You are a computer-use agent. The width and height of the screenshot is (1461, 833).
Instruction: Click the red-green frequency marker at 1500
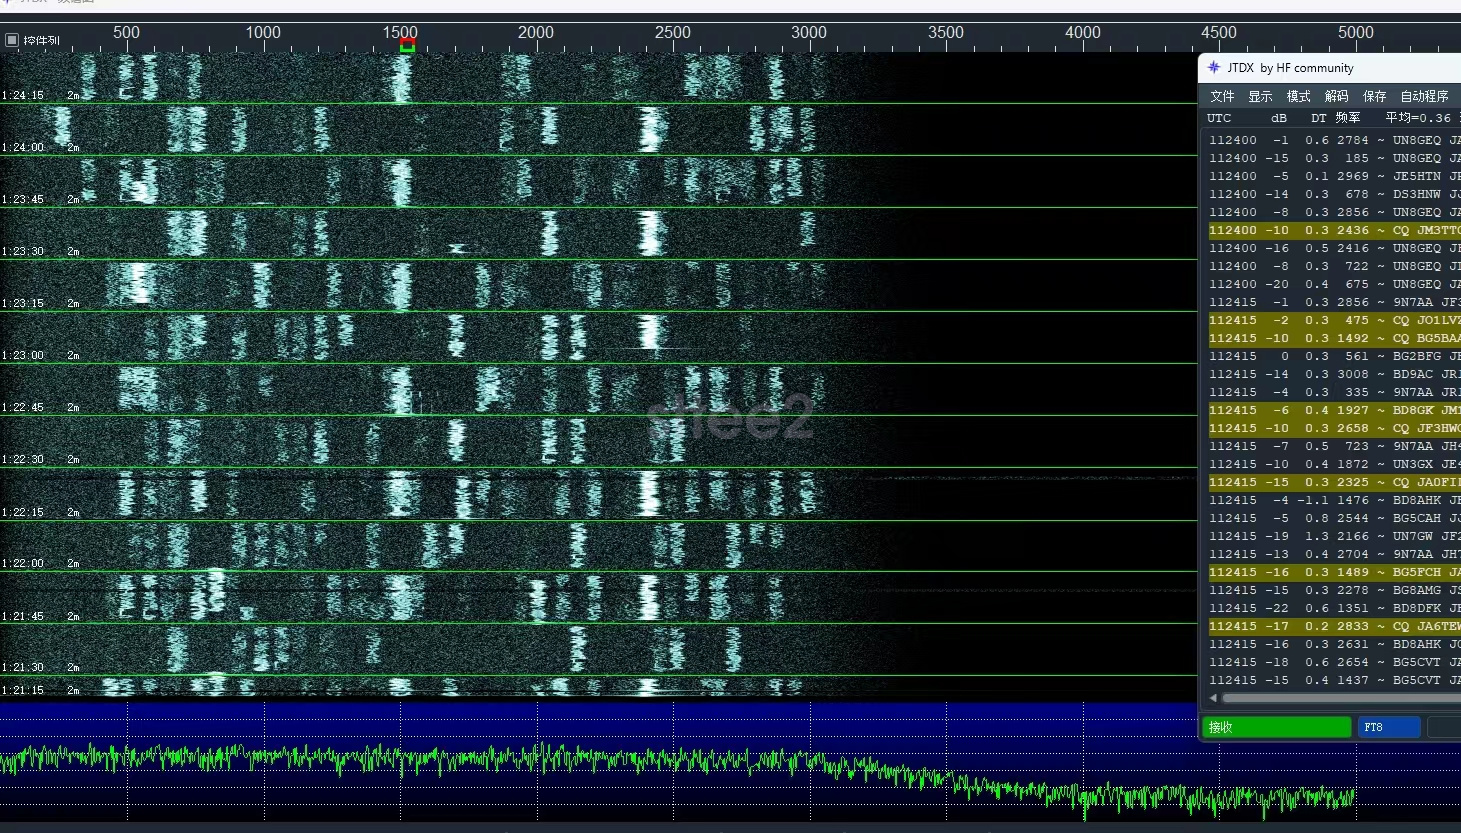pyautogui.click(x=407, y=45)
